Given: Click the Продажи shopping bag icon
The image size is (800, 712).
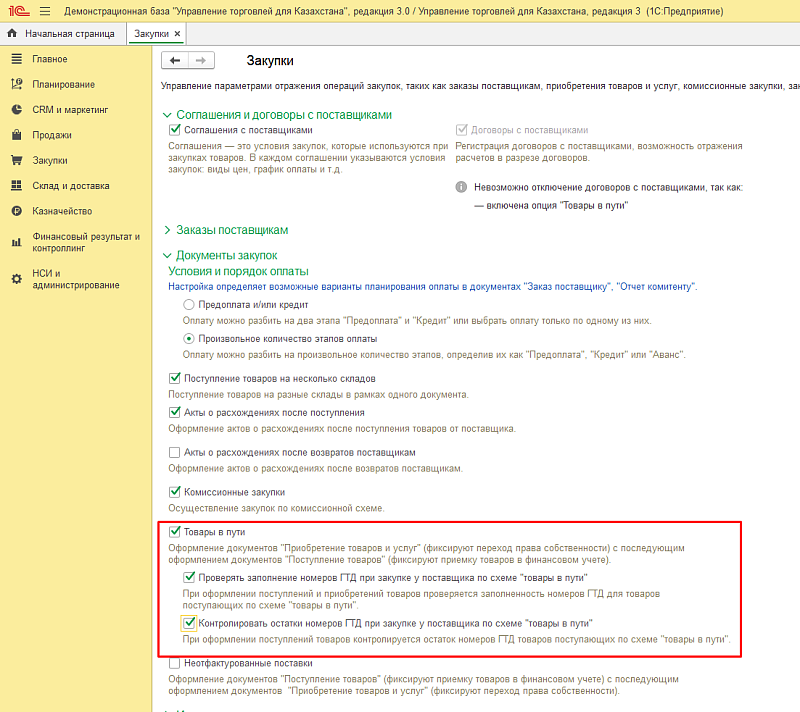Looking at the screenshot, I should click(16, 135).
